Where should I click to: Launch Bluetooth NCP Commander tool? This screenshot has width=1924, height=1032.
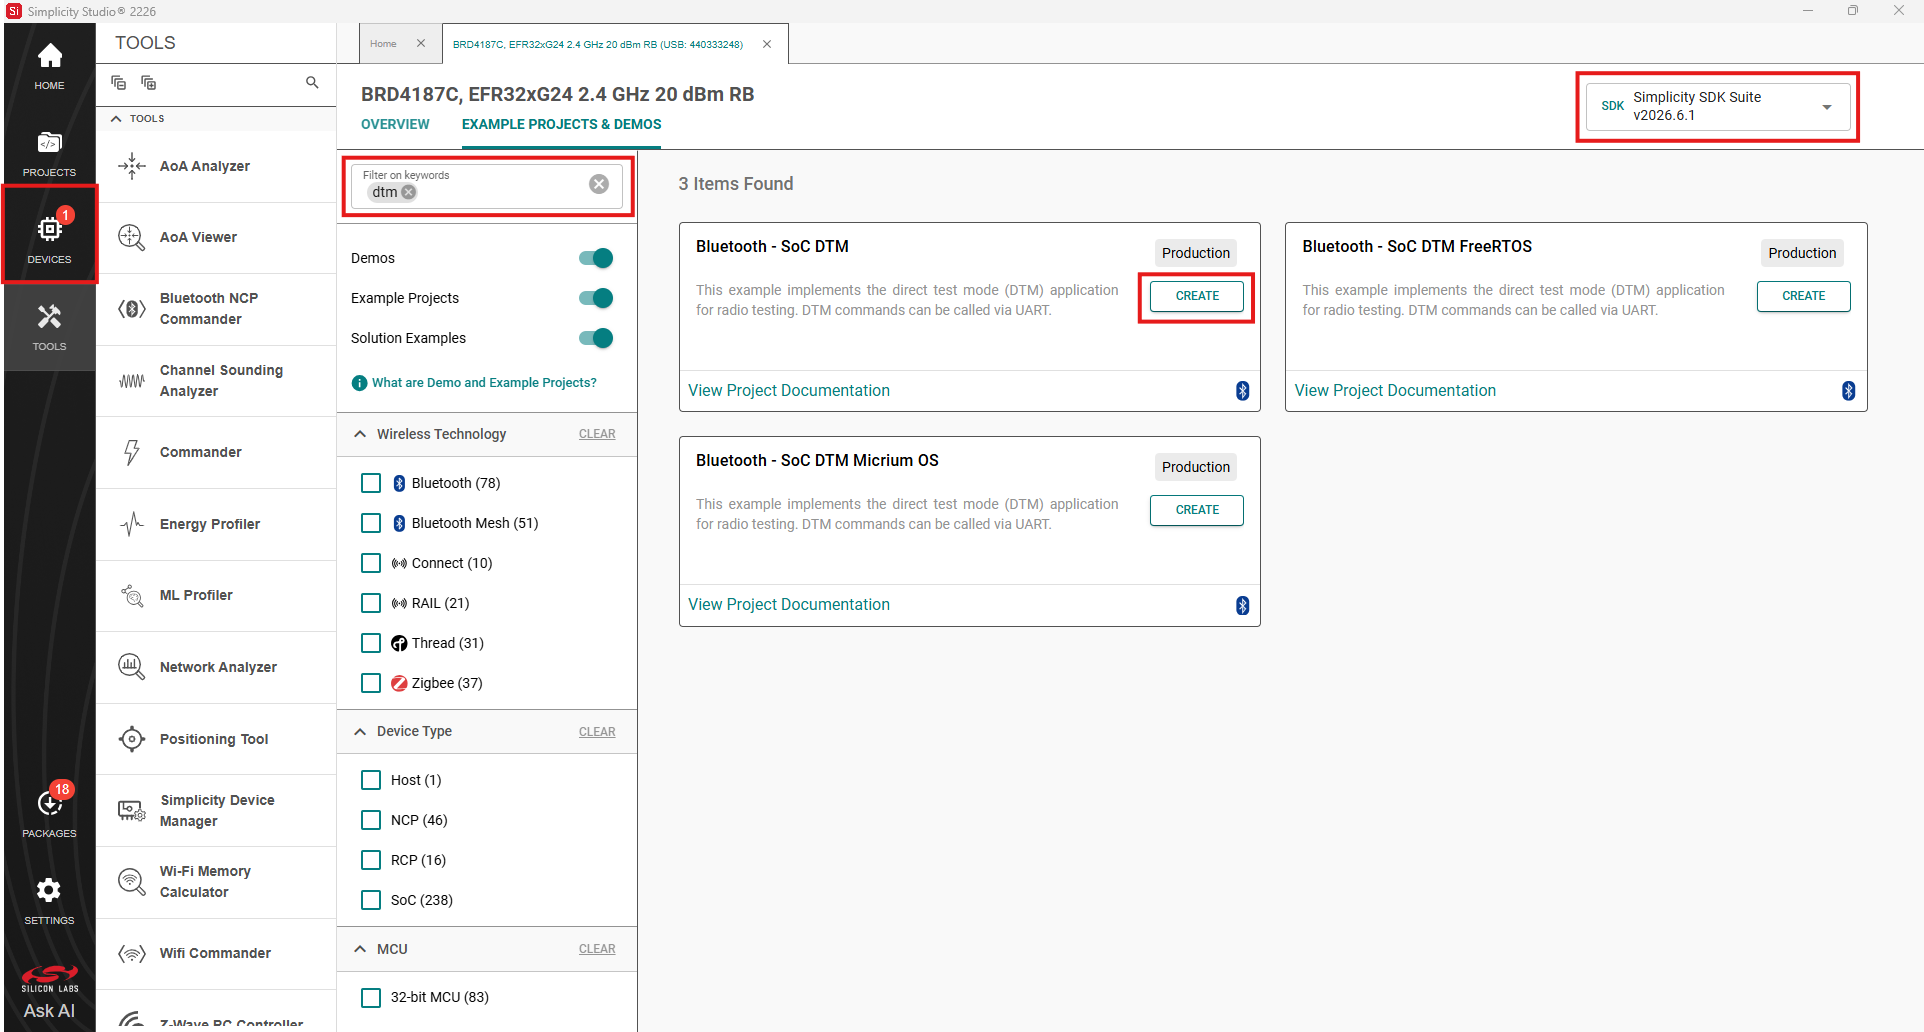coord(216,309)
